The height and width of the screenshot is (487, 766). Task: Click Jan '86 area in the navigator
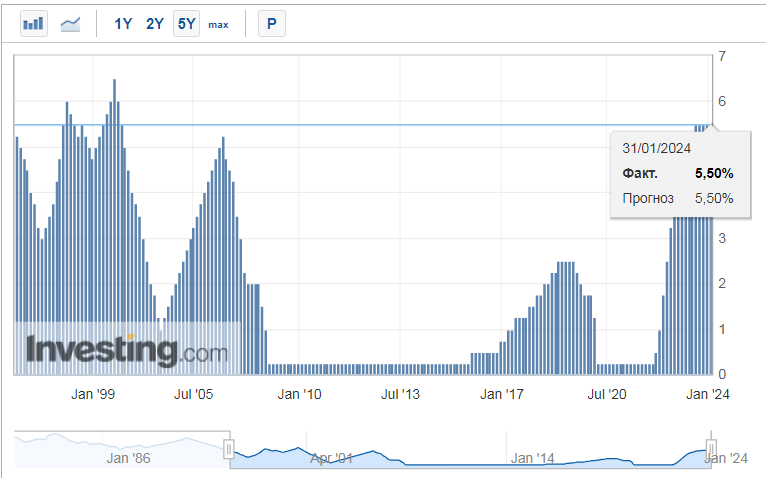coord(128,459)
